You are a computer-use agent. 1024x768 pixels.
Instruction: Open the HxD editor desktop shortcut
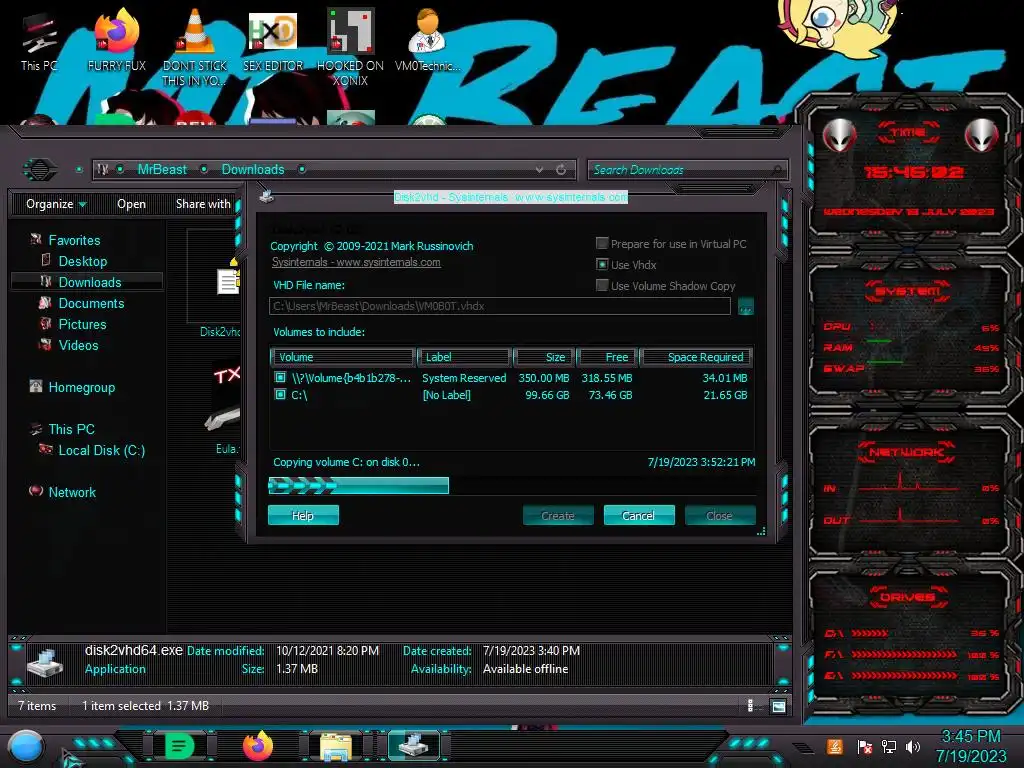[x=272, y=40]
